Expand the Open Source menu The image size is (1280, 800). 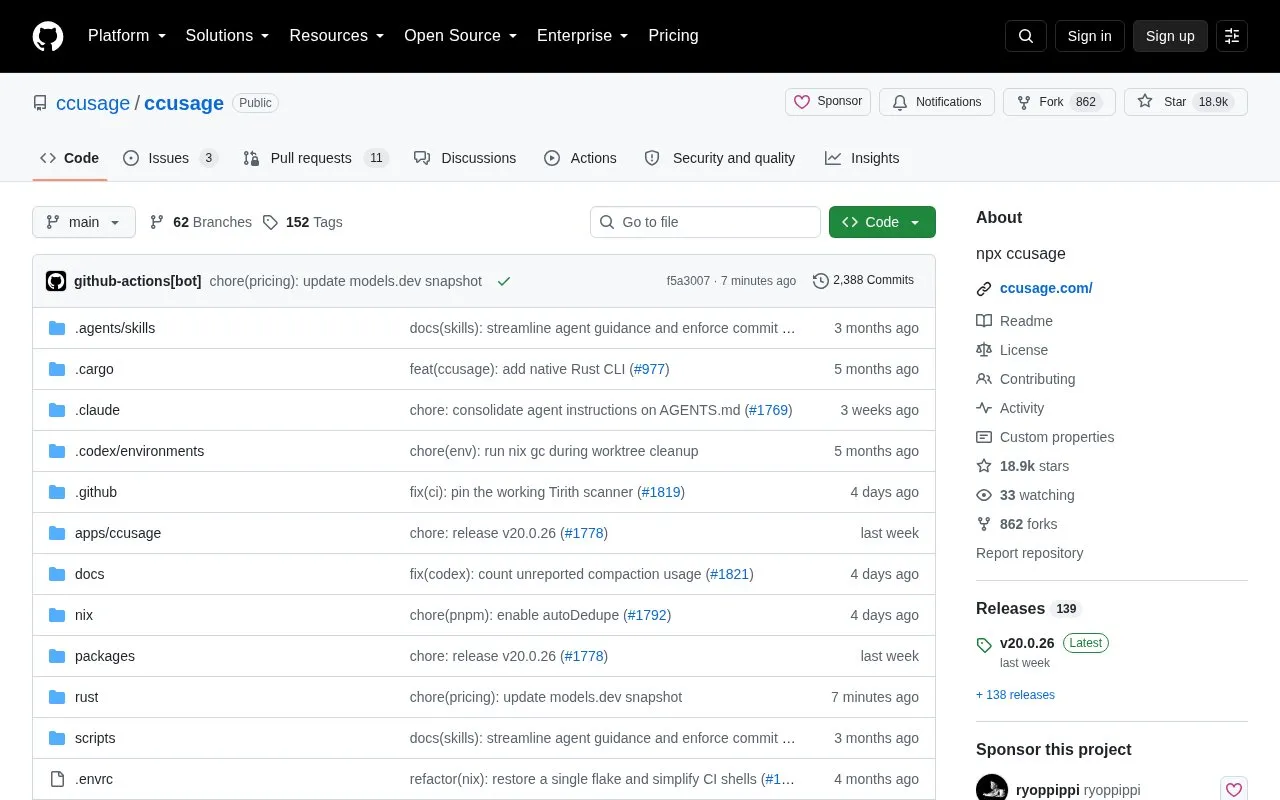tap(461, 36)
